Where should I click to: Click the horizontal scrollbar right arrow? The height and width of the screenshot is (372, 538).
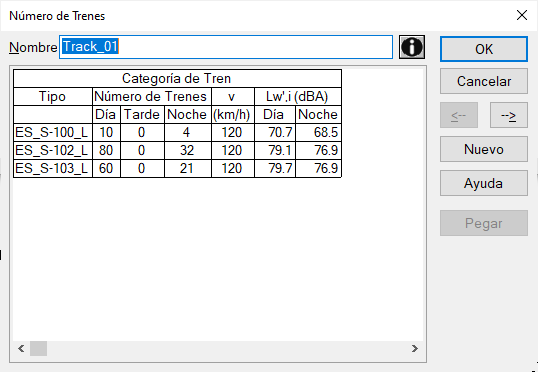pyautogui.click(x=414, y=349)
